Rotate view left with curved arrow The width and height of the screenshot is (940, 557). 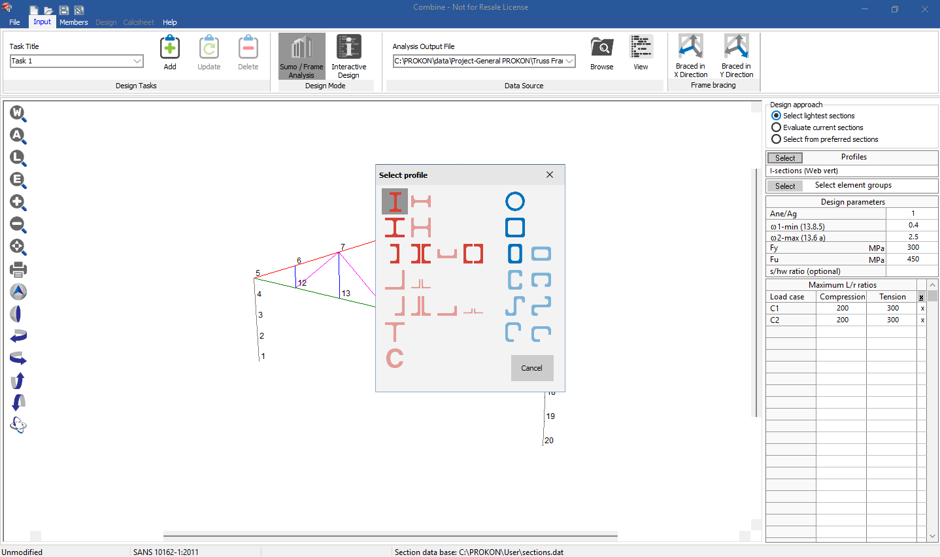[18, 336]
